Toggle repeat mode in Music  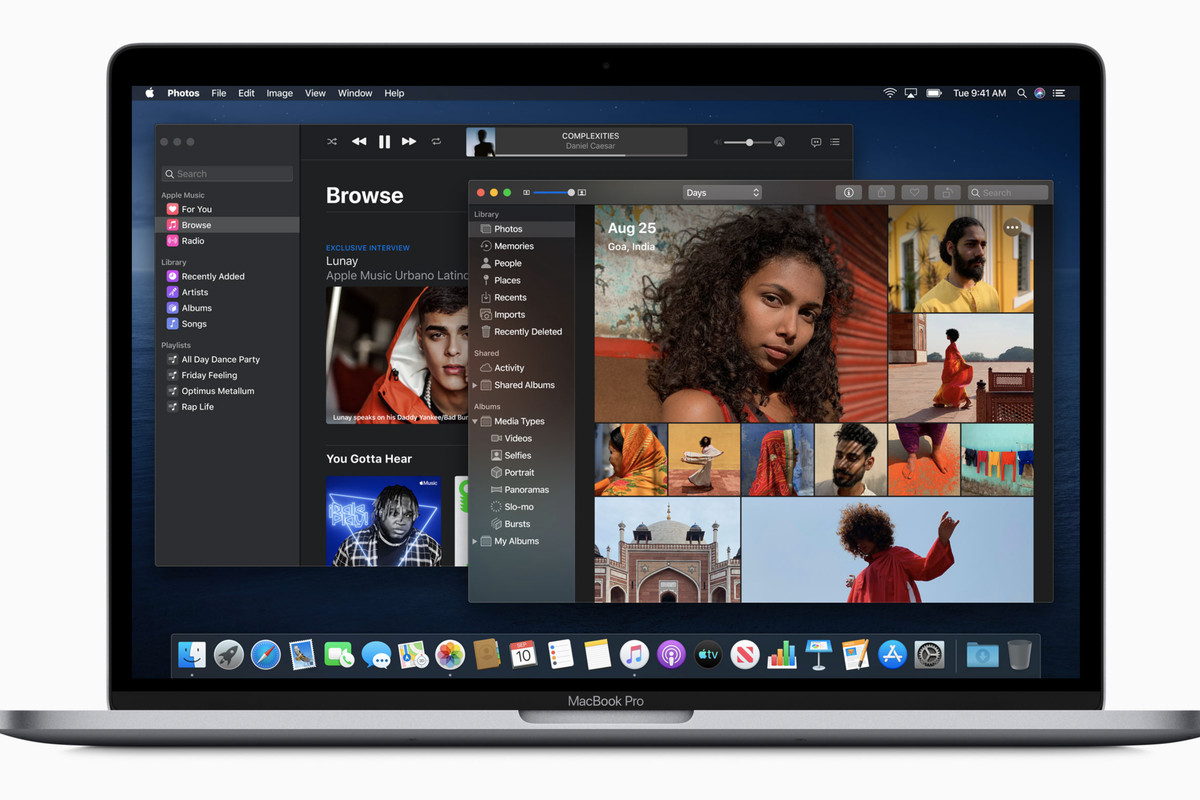436,142
